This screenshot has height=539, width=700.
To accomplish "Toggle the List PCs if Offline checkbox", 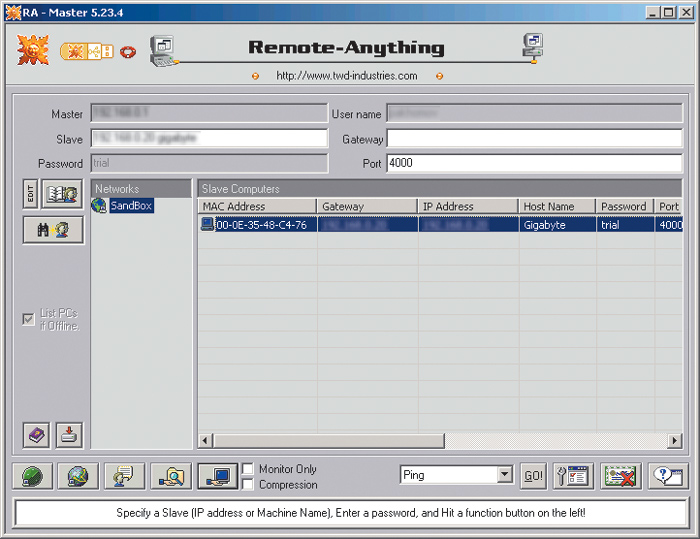I will (x=29, y=319).
